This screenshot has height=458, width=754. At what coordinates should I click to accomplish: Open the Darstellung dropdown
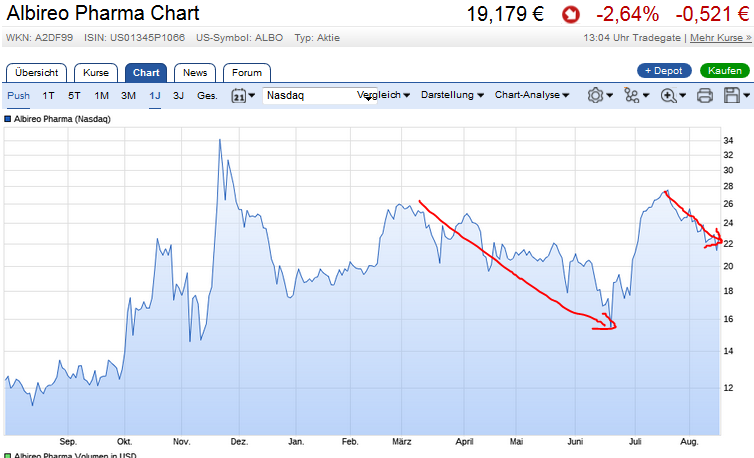point(452,95)
